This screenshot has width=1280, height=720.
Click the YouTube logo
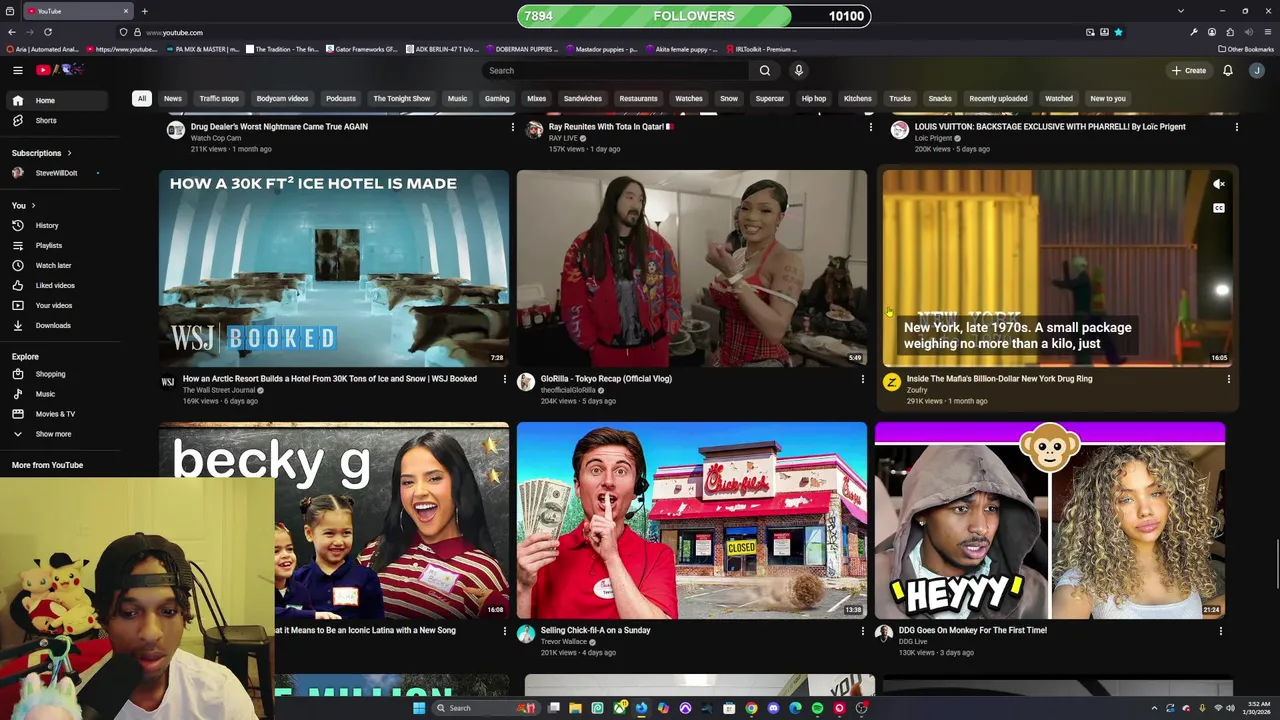click(59, 70)
